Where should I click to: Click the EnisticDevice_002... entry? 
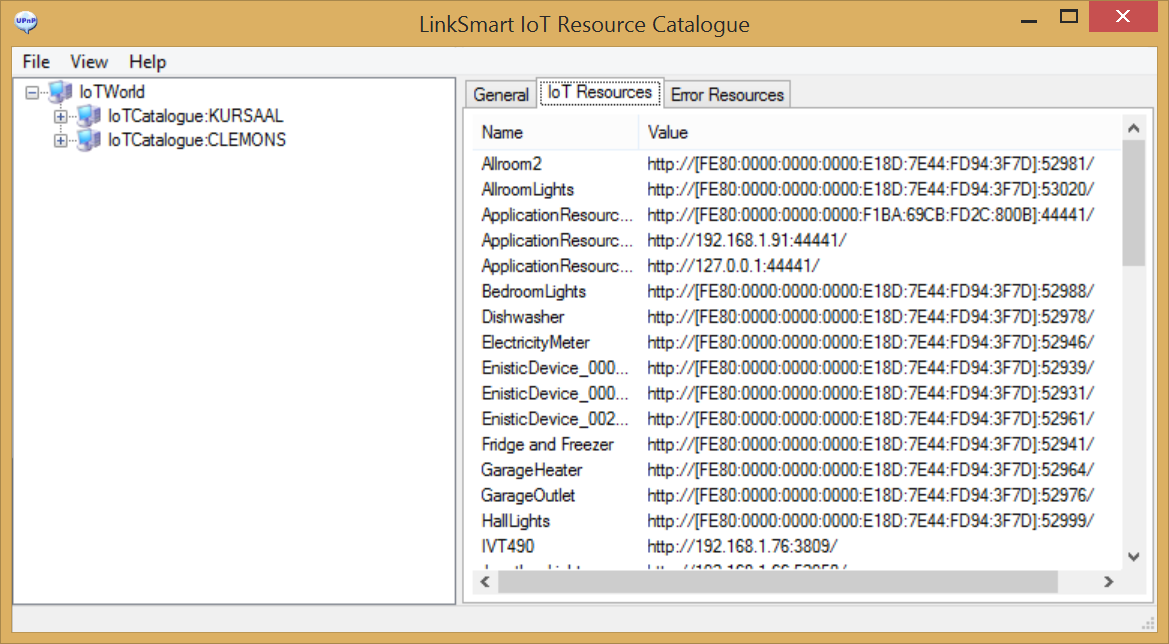pyautogui.click(x=555, y=419)
